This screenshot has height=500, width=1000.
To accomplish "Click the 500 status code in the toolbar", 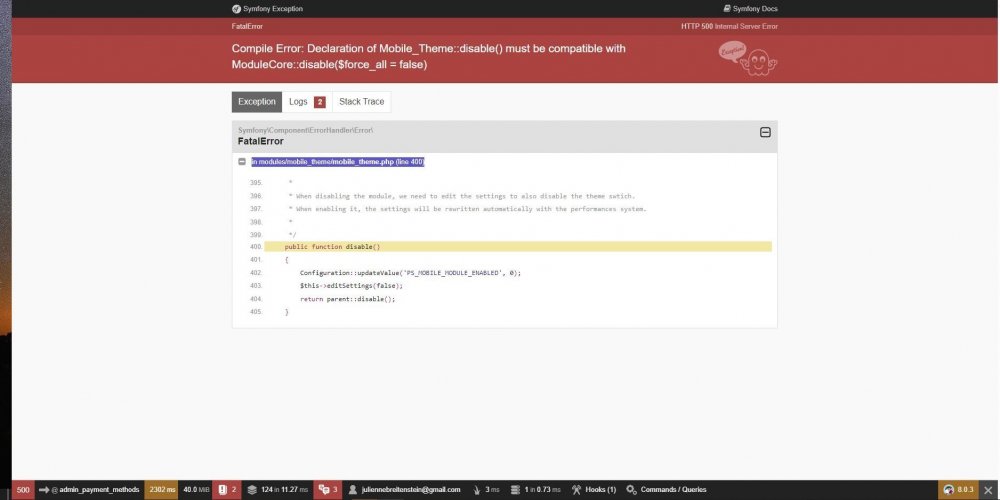I will (23, 490).
